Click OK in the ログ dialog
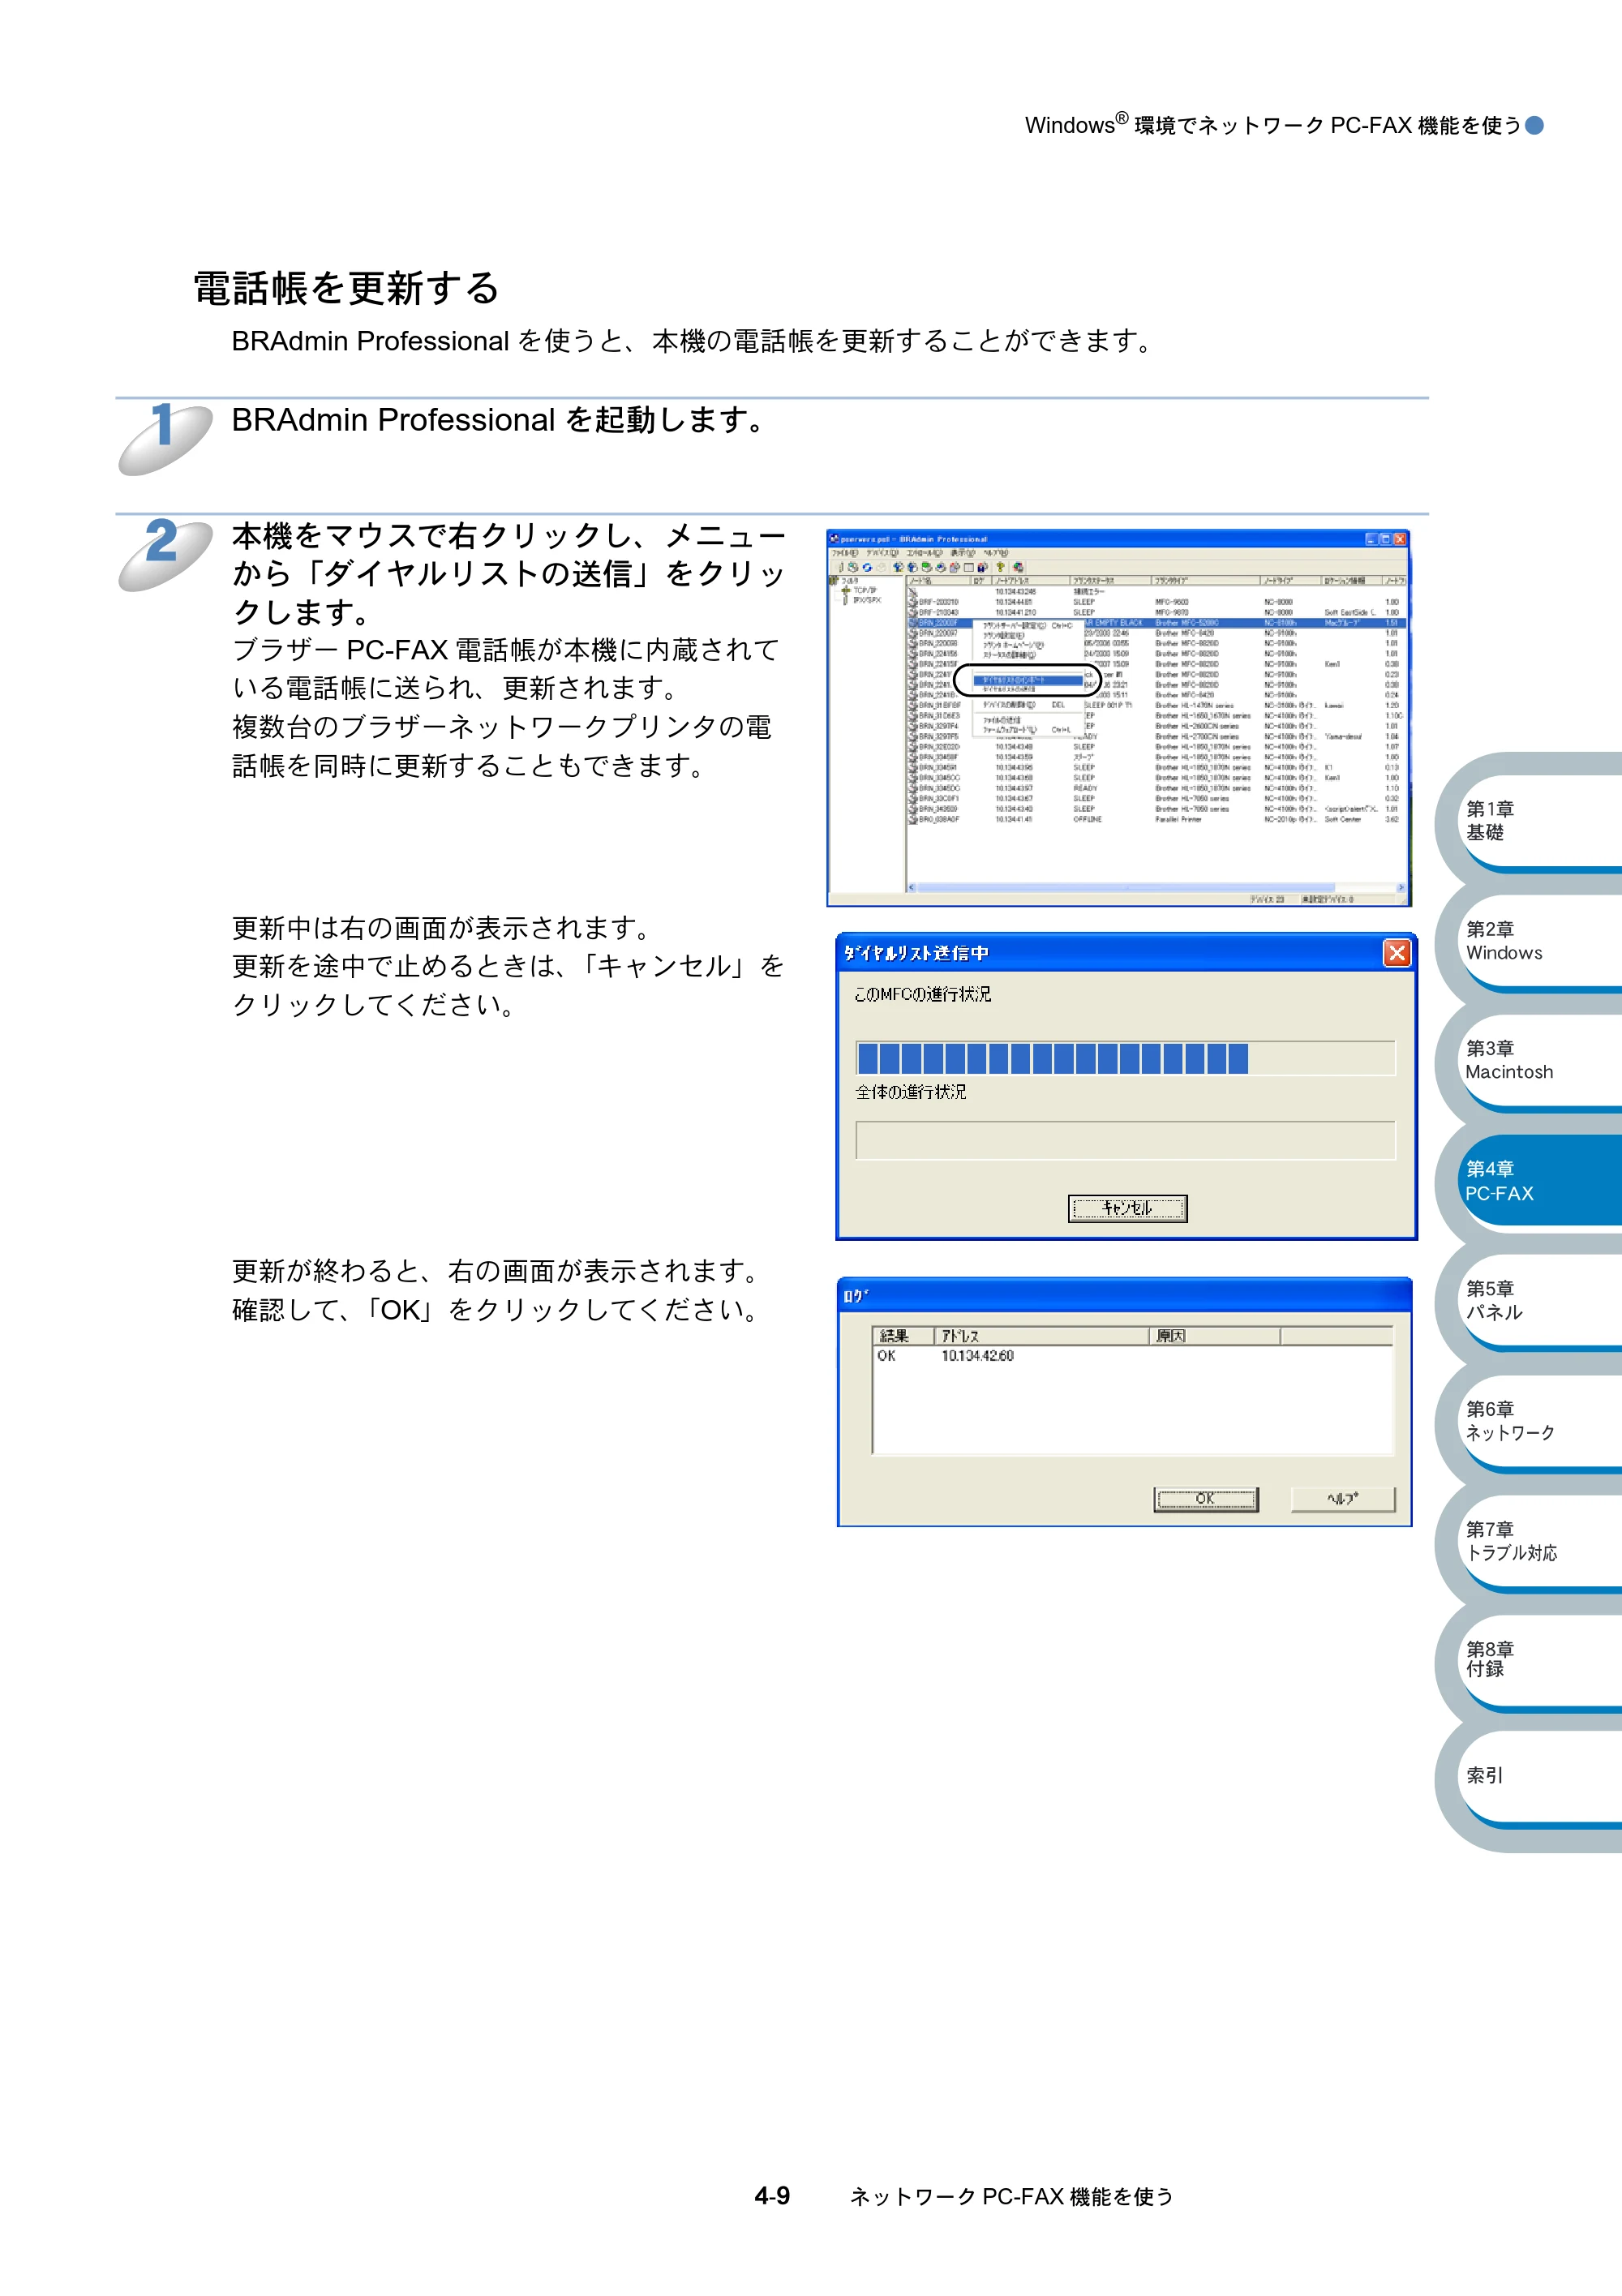Image resolution: width=1622 pixels, height=2296 pixels. pos(1205,1499)
